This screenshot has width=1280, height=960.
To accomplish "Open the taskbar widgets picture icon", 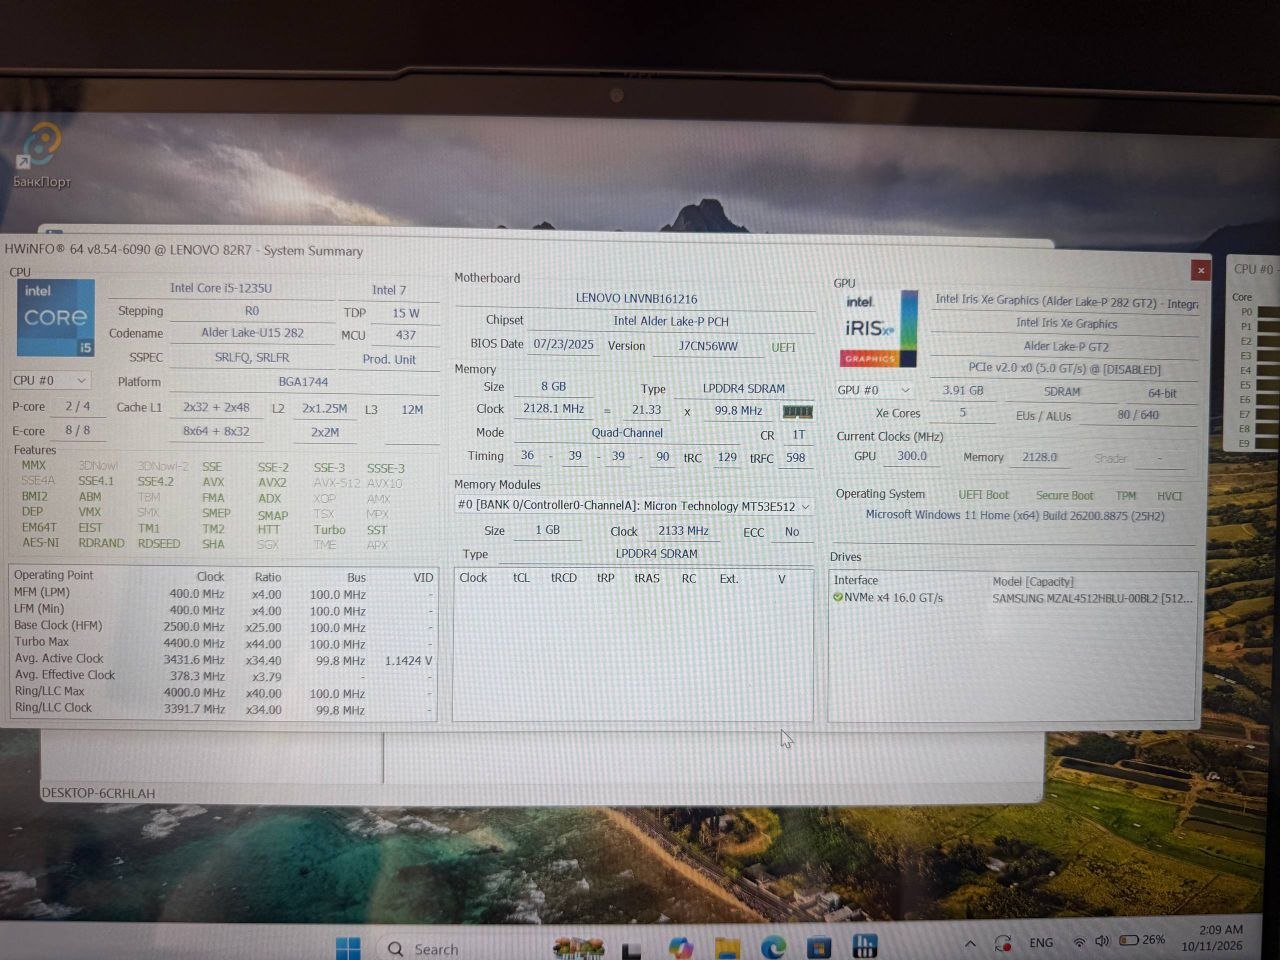I will pyautogui.click(x=578, y=947).
